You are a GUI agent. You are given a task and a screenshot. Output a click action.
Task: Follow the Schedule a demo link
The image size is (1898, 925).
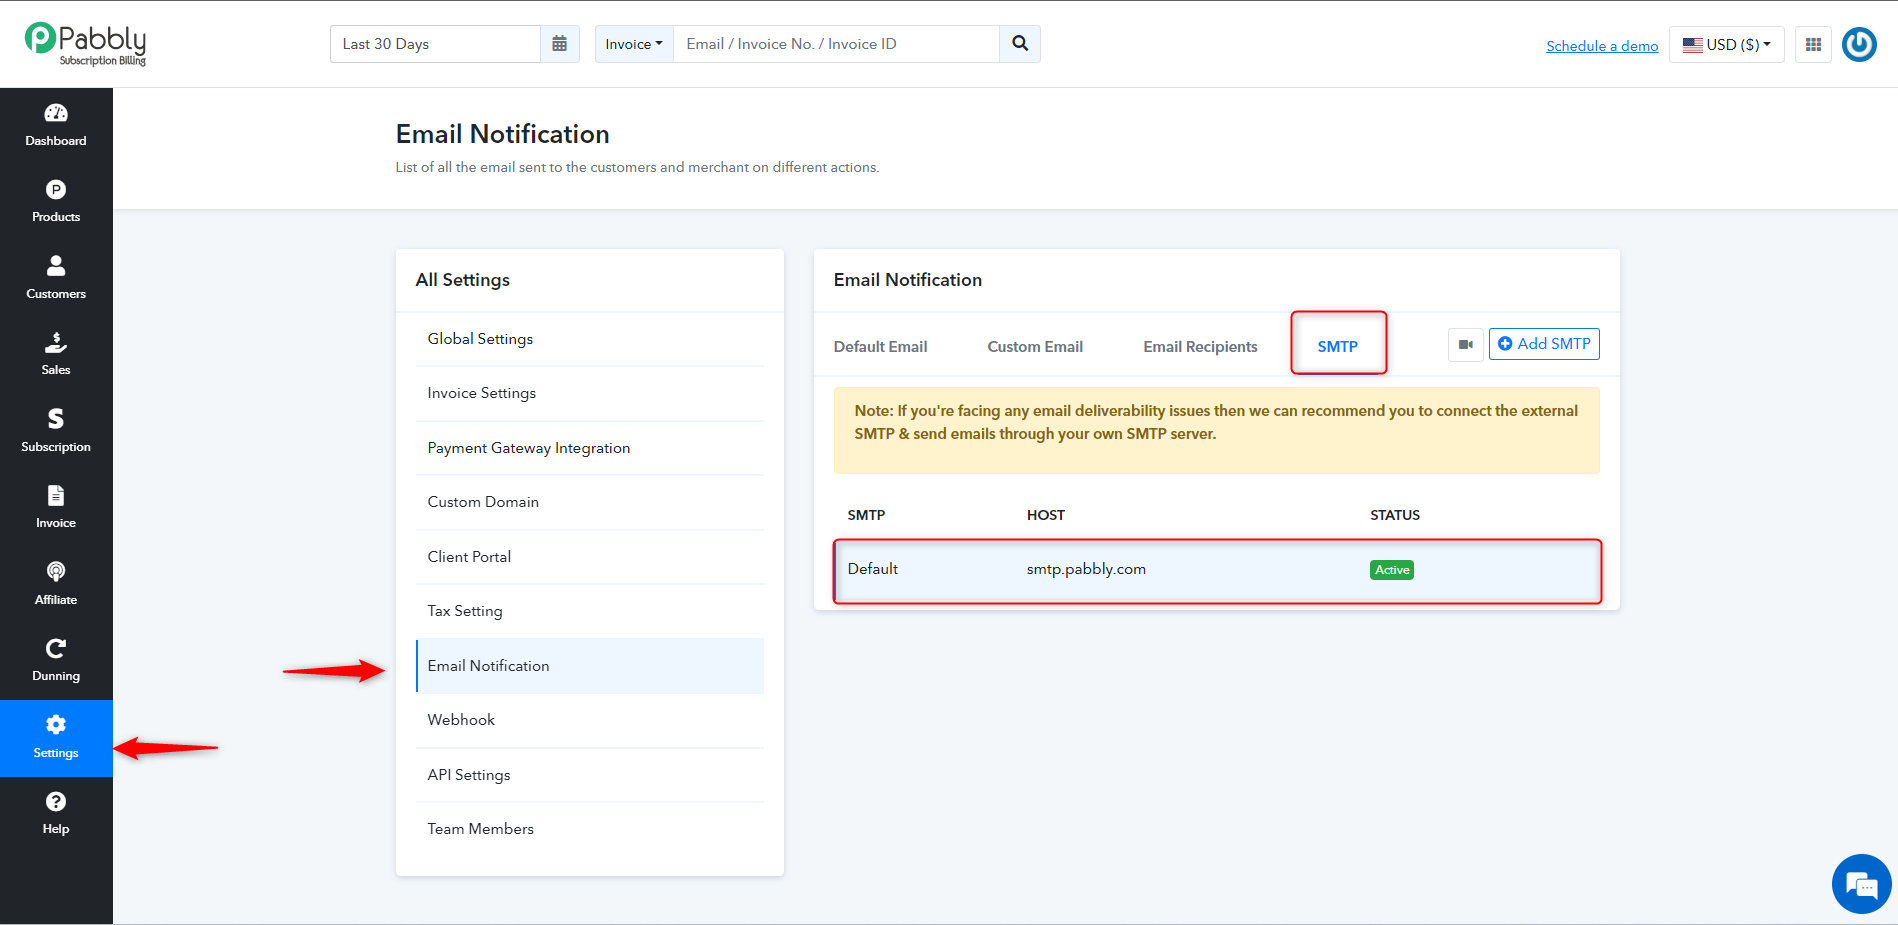[x=1602, y=46]
